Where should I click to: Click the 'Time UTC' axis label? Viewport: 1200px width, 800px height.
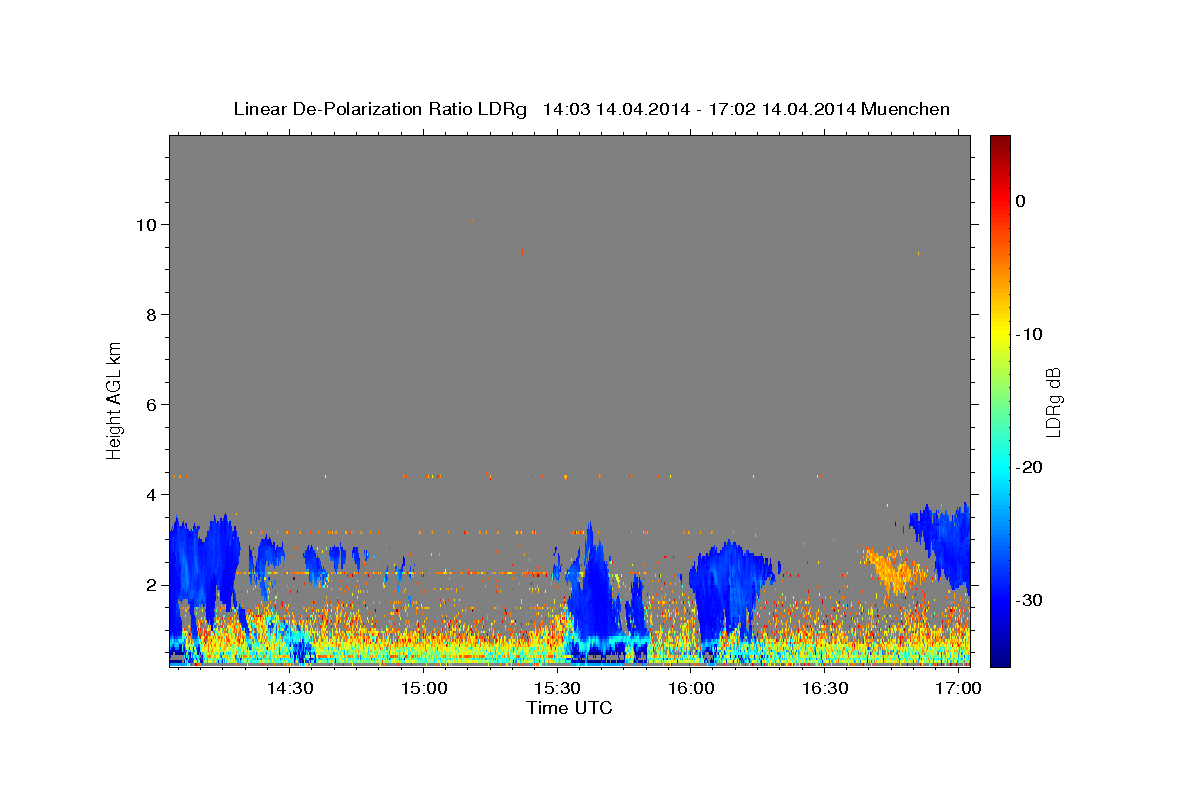click(569, 708)
